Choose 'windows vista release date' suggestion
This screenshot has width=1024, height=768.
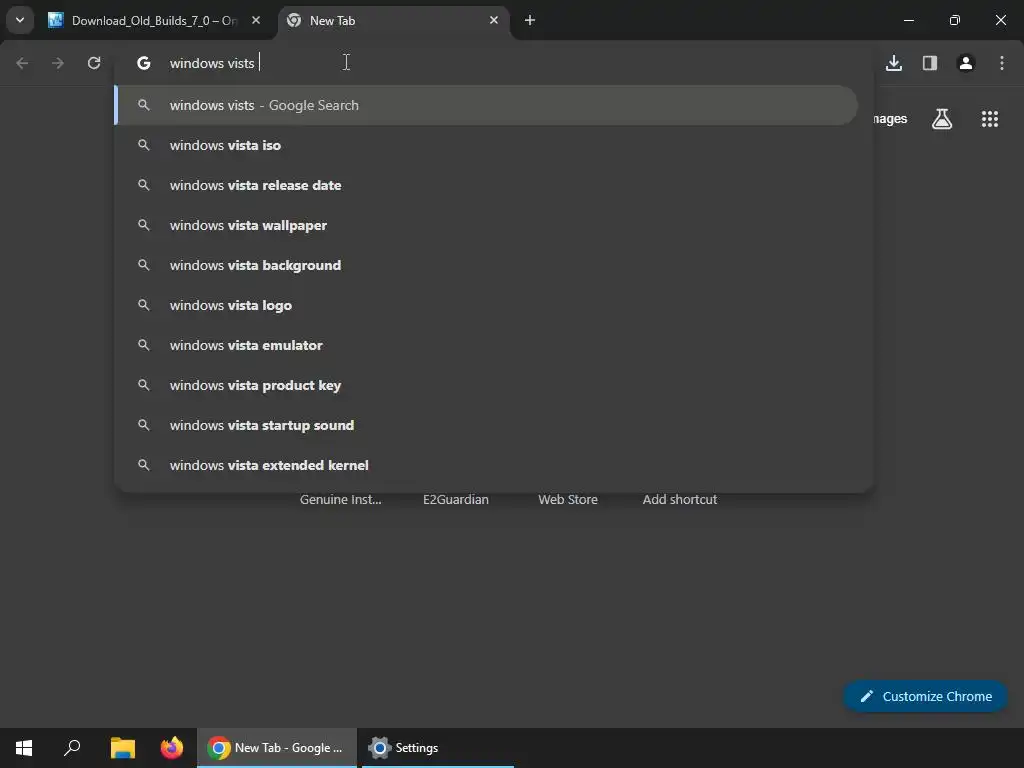[486, 185]
